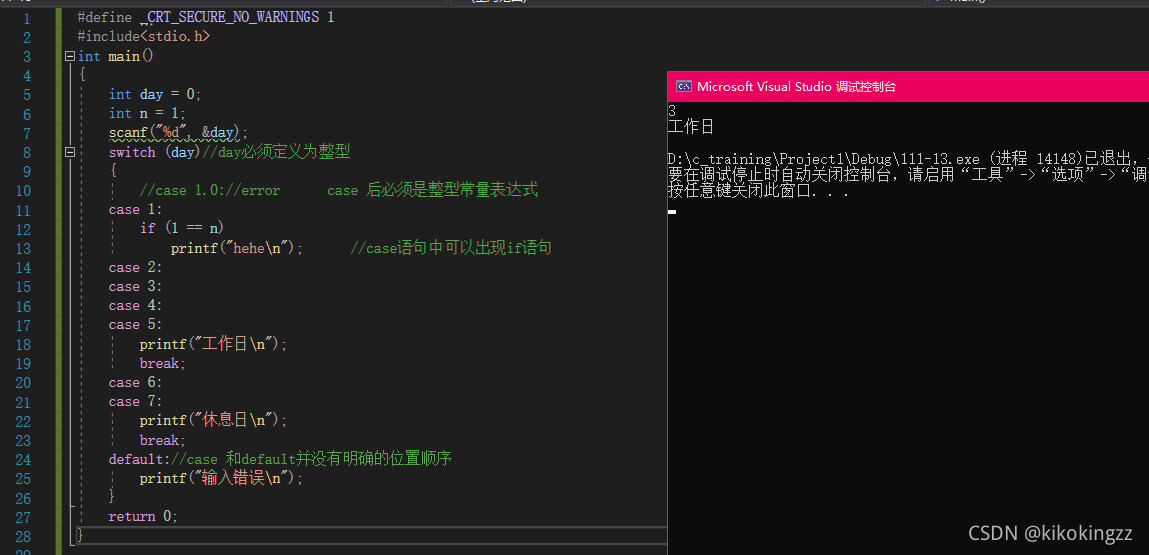Click the console window icon in title bar
The width and height of the screenshot is (1149, 555).
tap(683, 86)
